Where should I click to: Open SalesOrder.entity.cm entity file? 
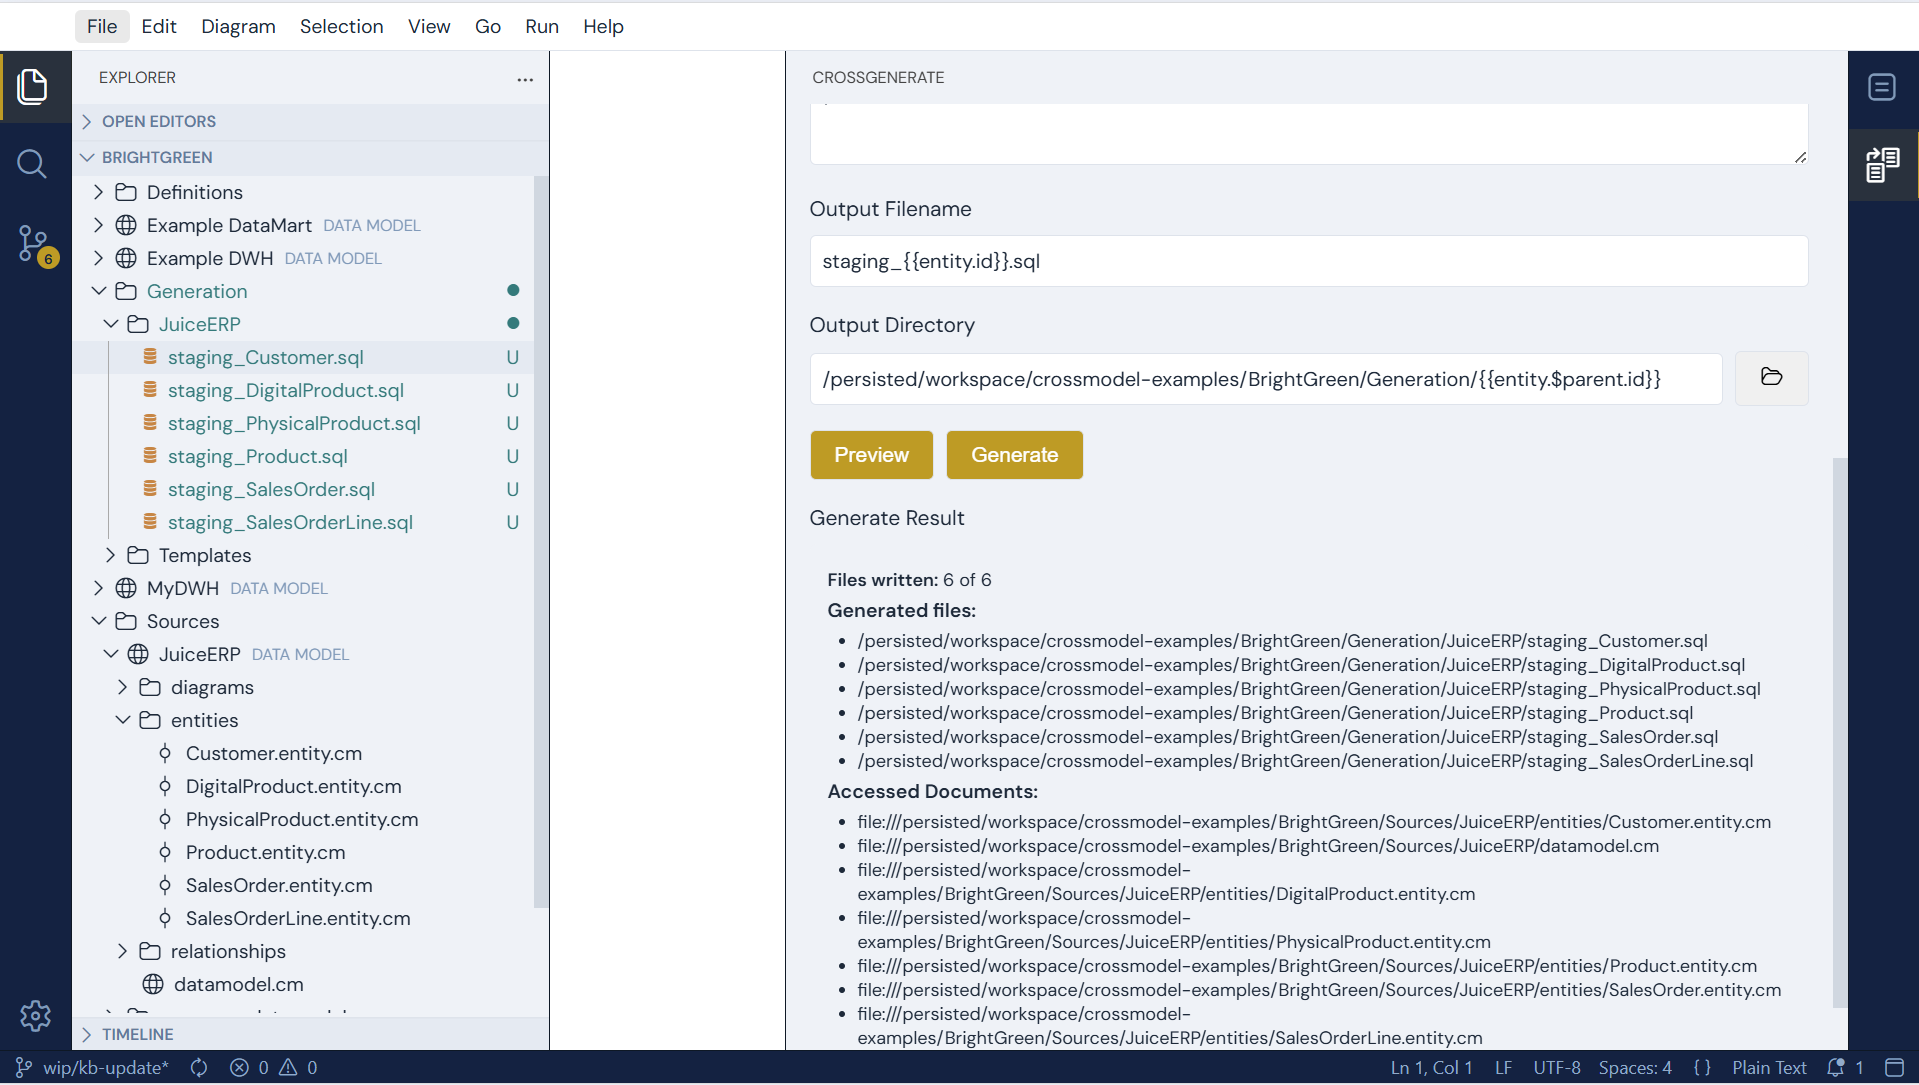tap(278, 885)
